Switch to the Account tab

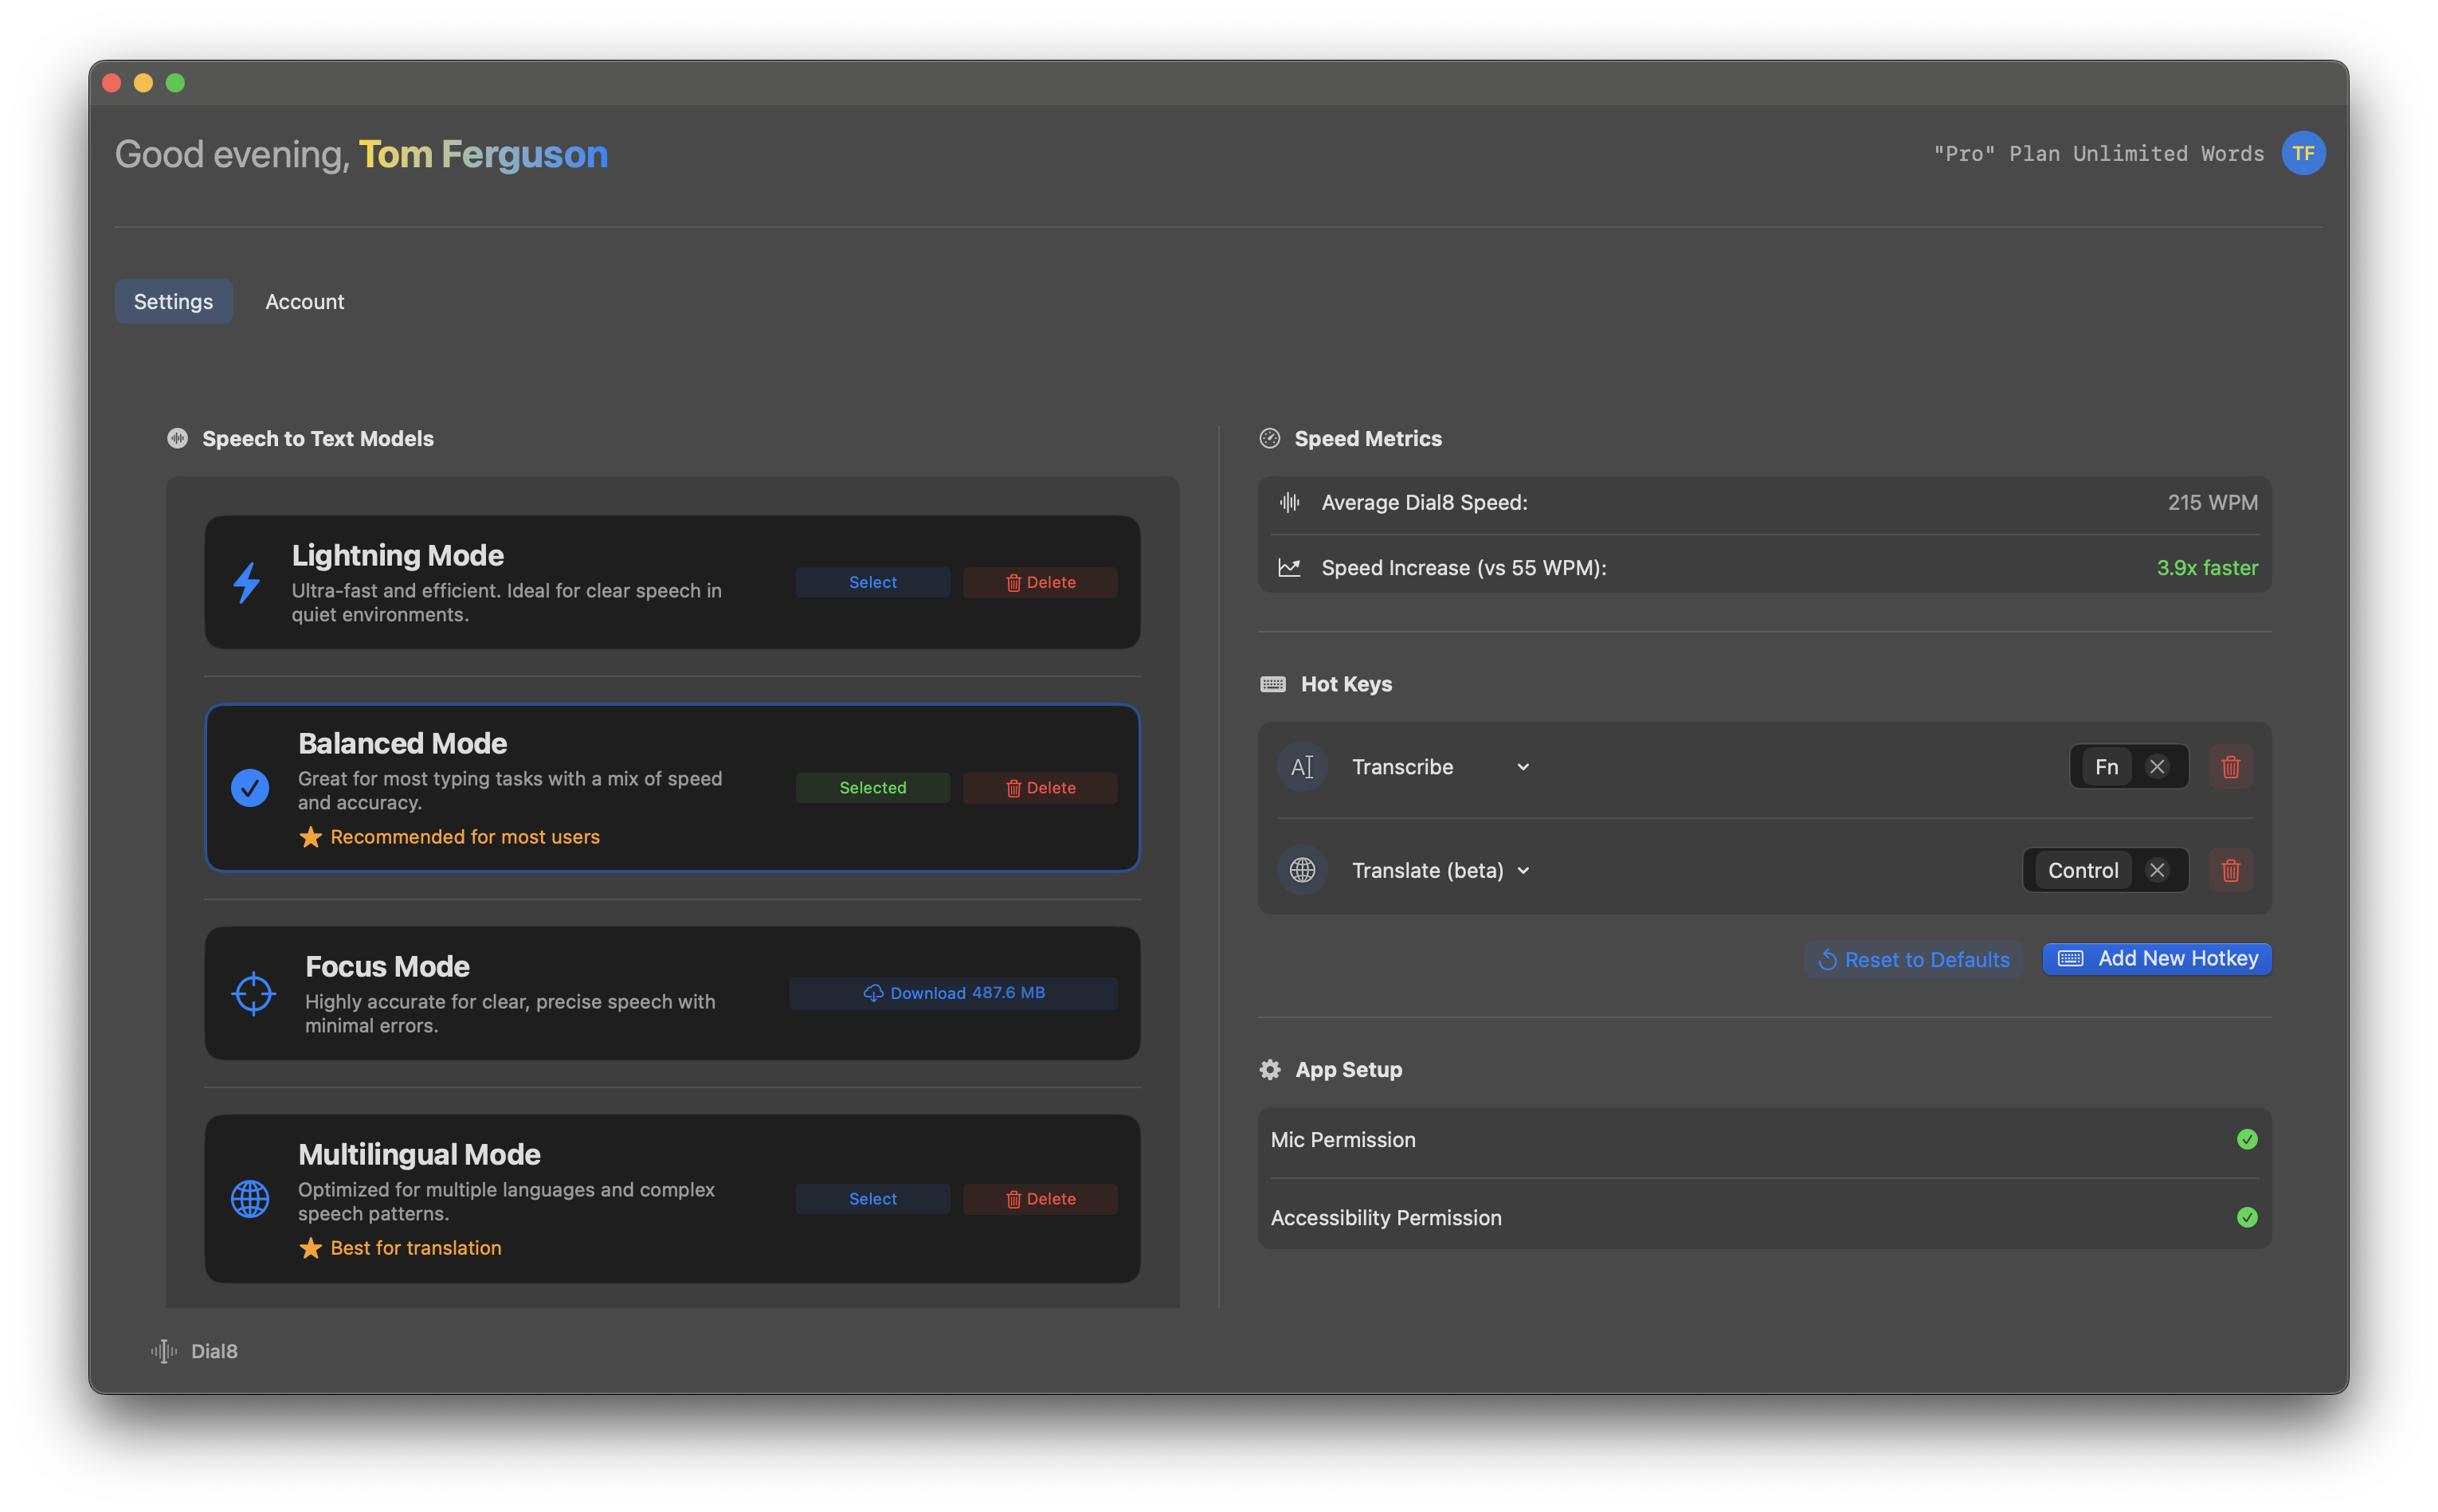click(x=304, y=301)
